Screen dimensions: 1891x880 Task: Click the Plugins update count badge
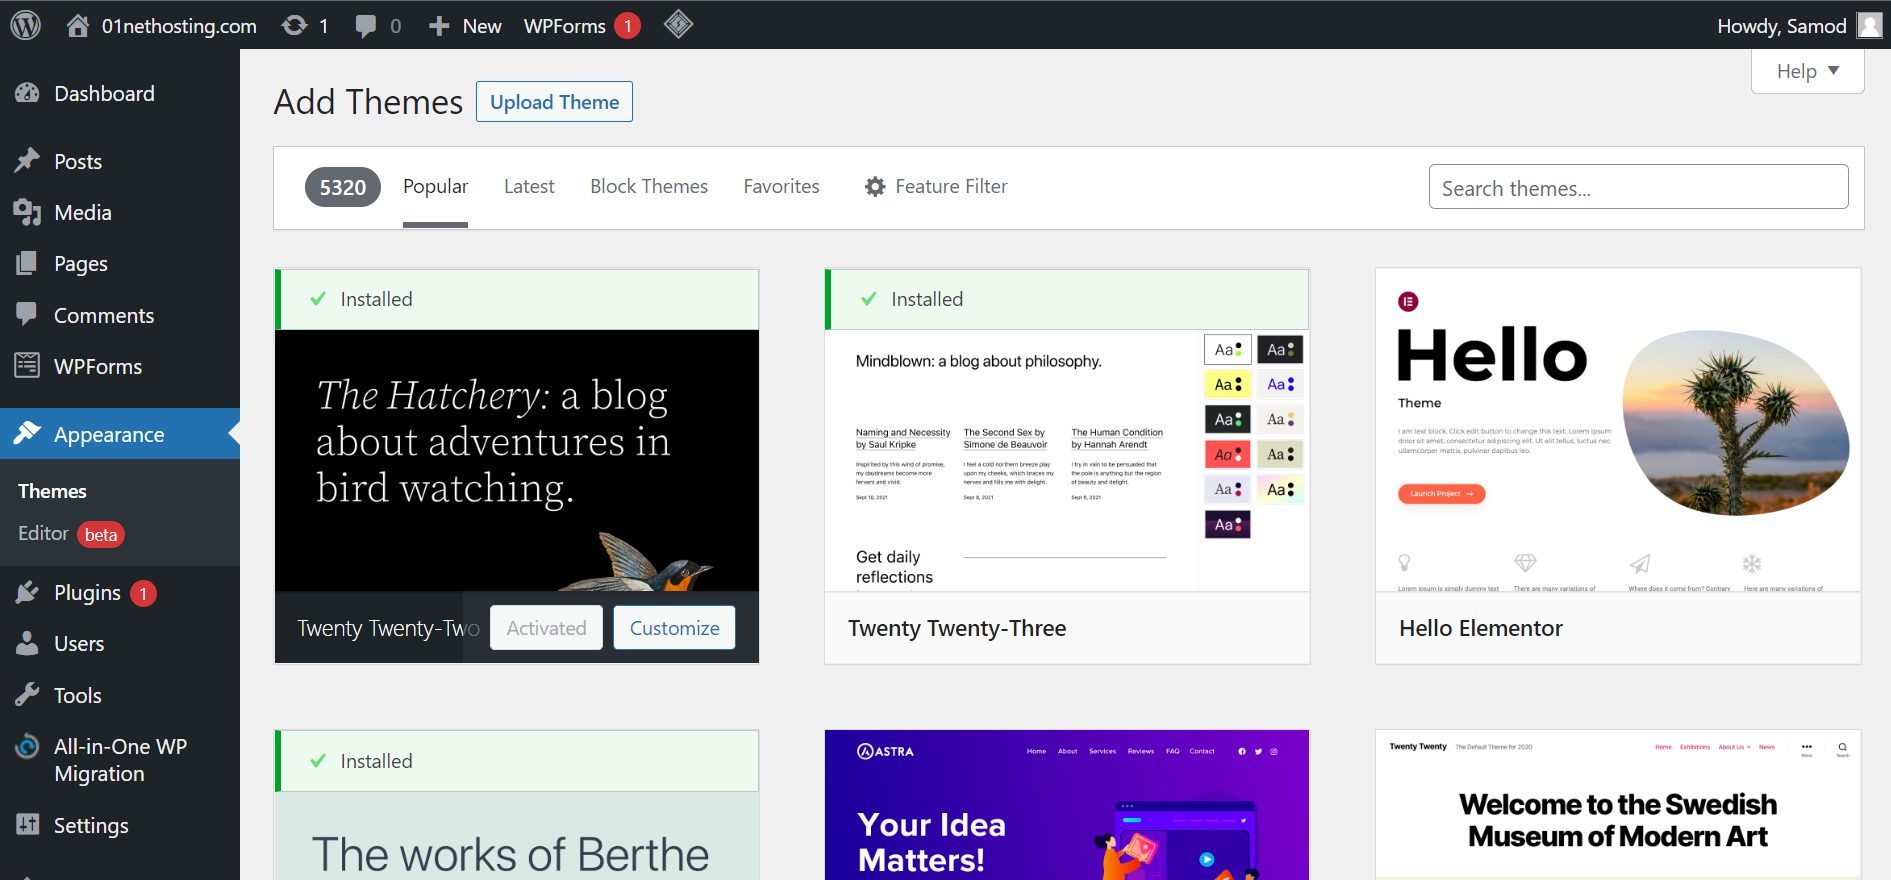coord(143,594)
